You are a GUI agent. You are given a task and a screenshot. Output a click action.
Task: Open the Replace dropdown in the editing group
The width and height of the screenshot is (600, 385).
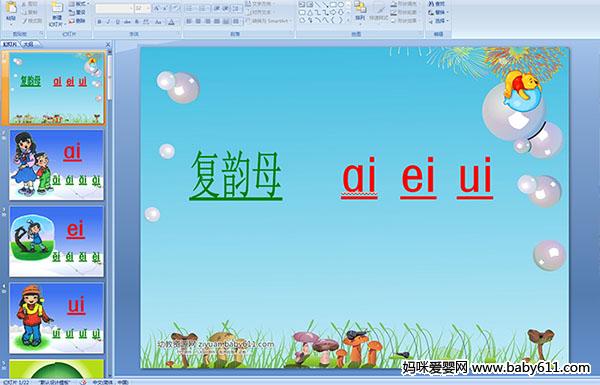pyautogui.click(x=439, y=12)
